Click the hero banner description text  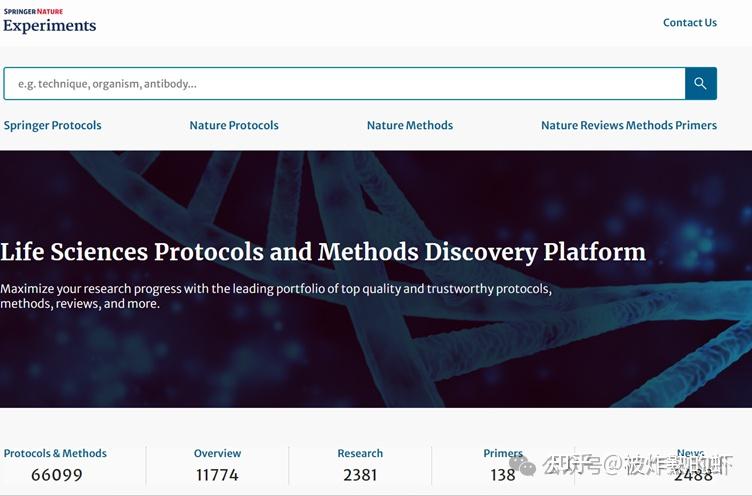click(x=276, y=296)
